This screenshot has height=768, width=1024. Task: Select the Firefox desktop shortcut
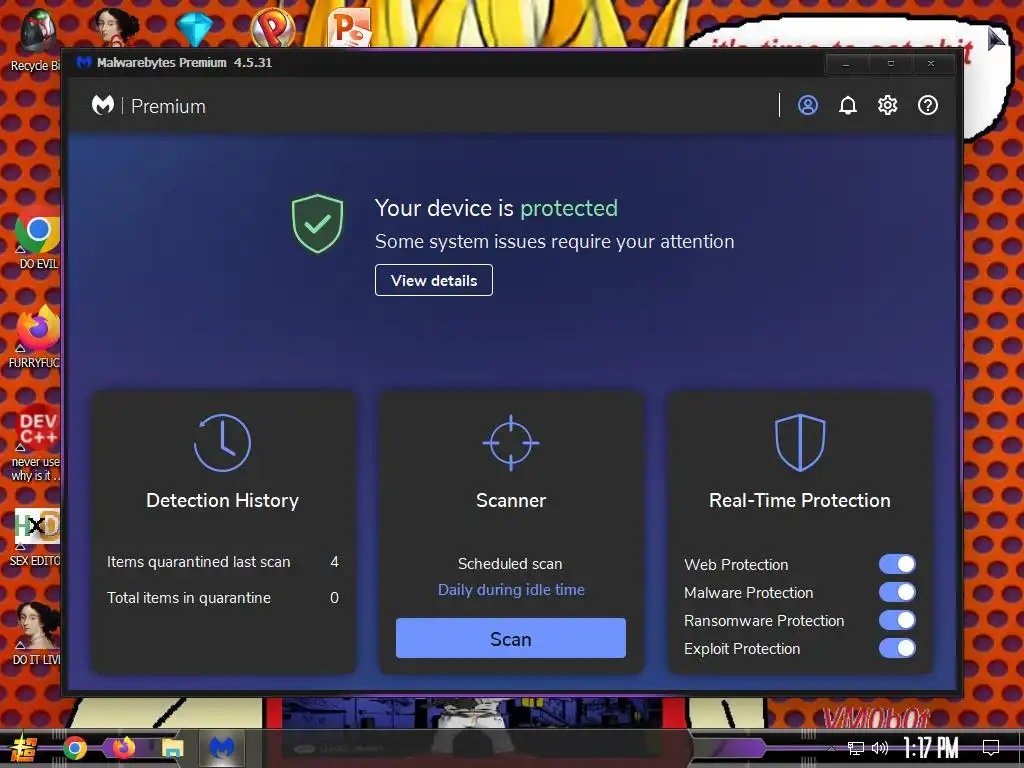click(x=37, y=336)
